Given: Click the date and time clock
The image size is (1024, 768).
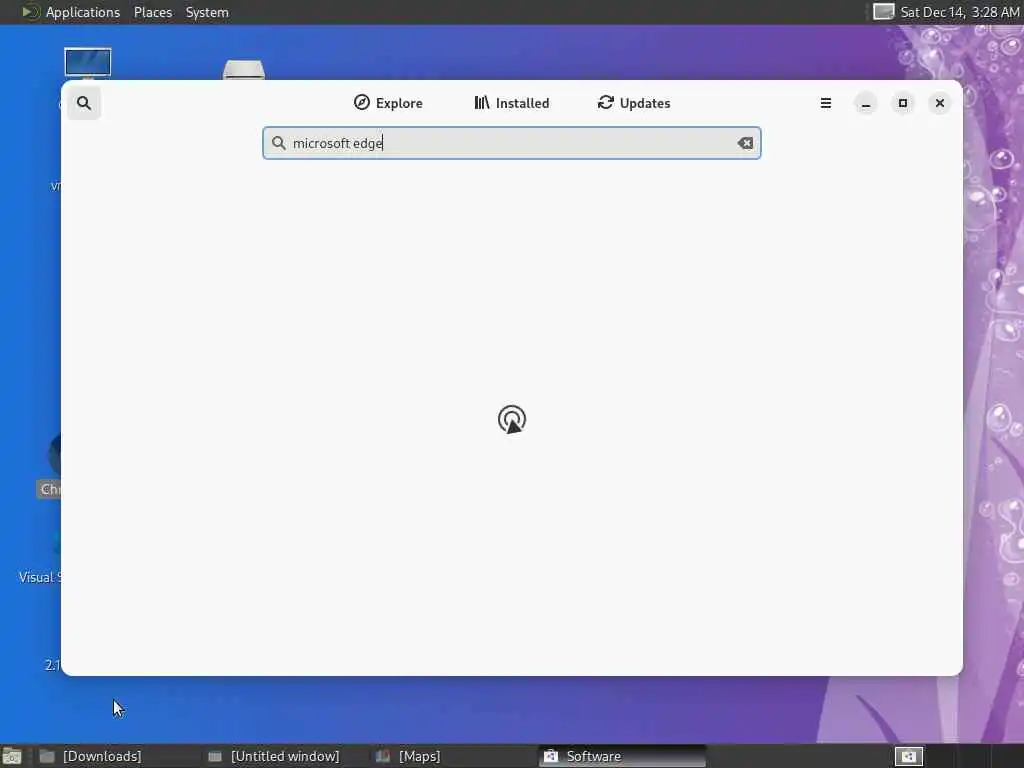Looking at the screenshot, I should pyautogui.click(x=959, y=12).
